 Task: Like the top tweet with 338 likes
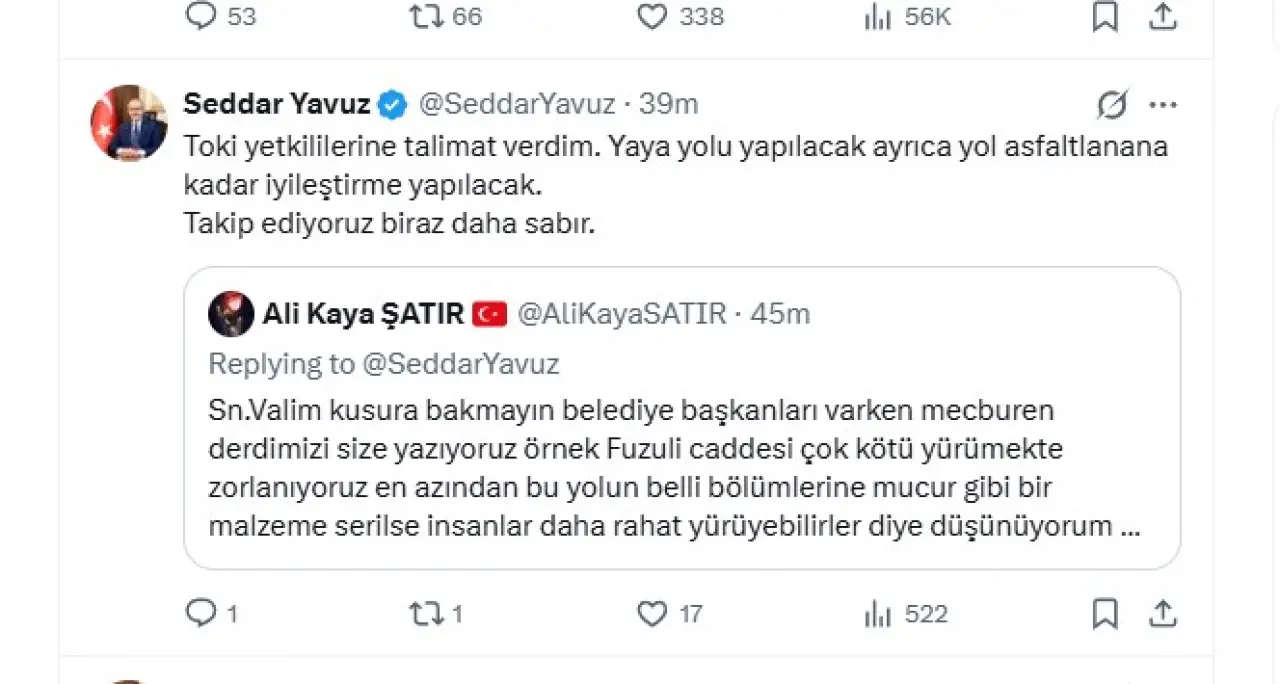coord(652,16)
